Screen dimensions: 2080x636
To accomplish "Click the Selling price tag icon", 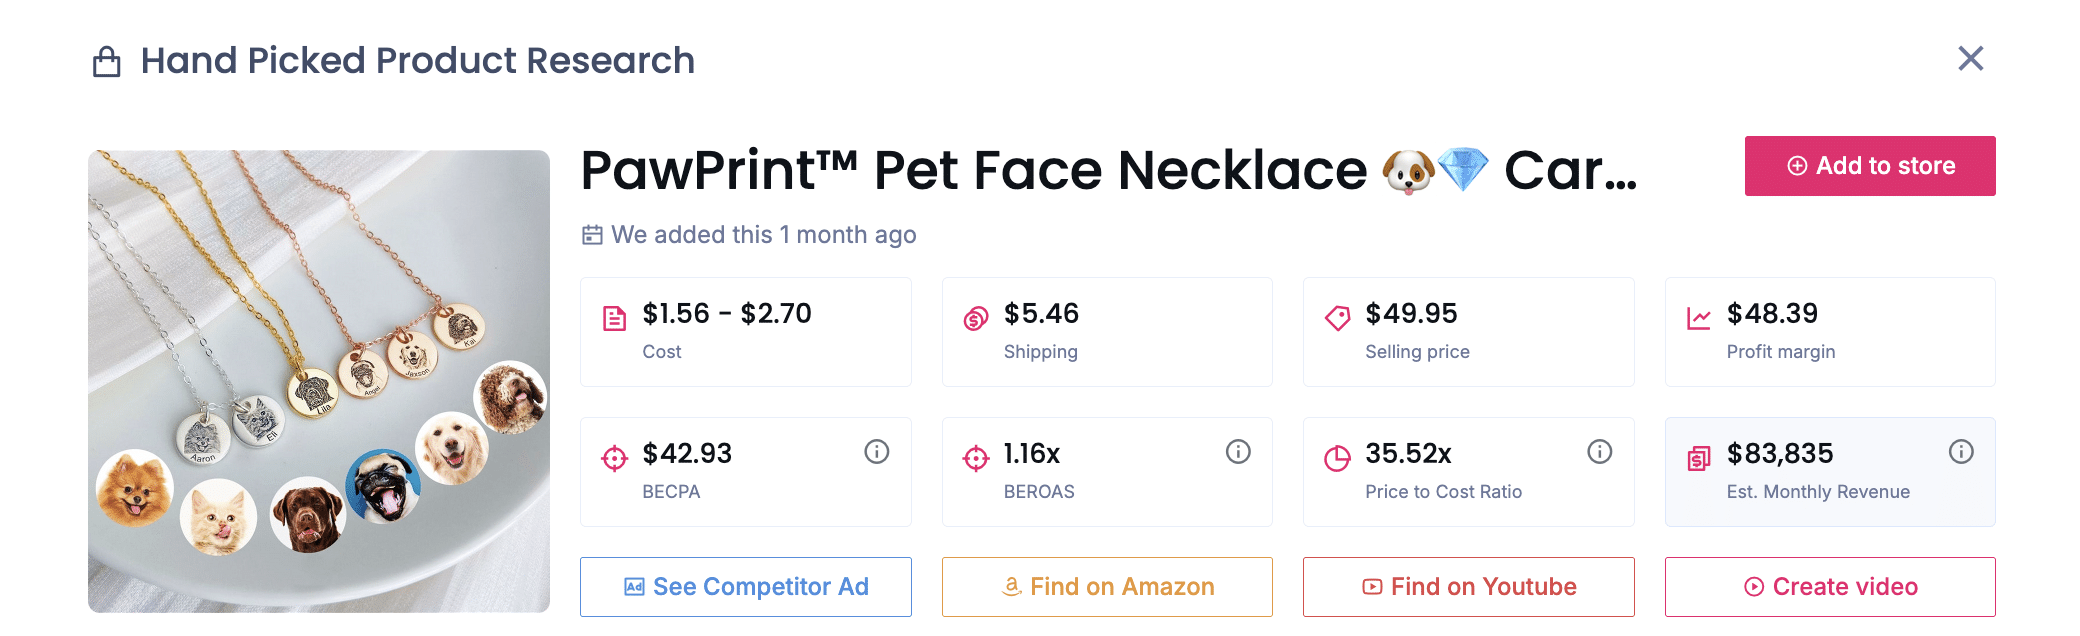I will (x=1337, y=319).
